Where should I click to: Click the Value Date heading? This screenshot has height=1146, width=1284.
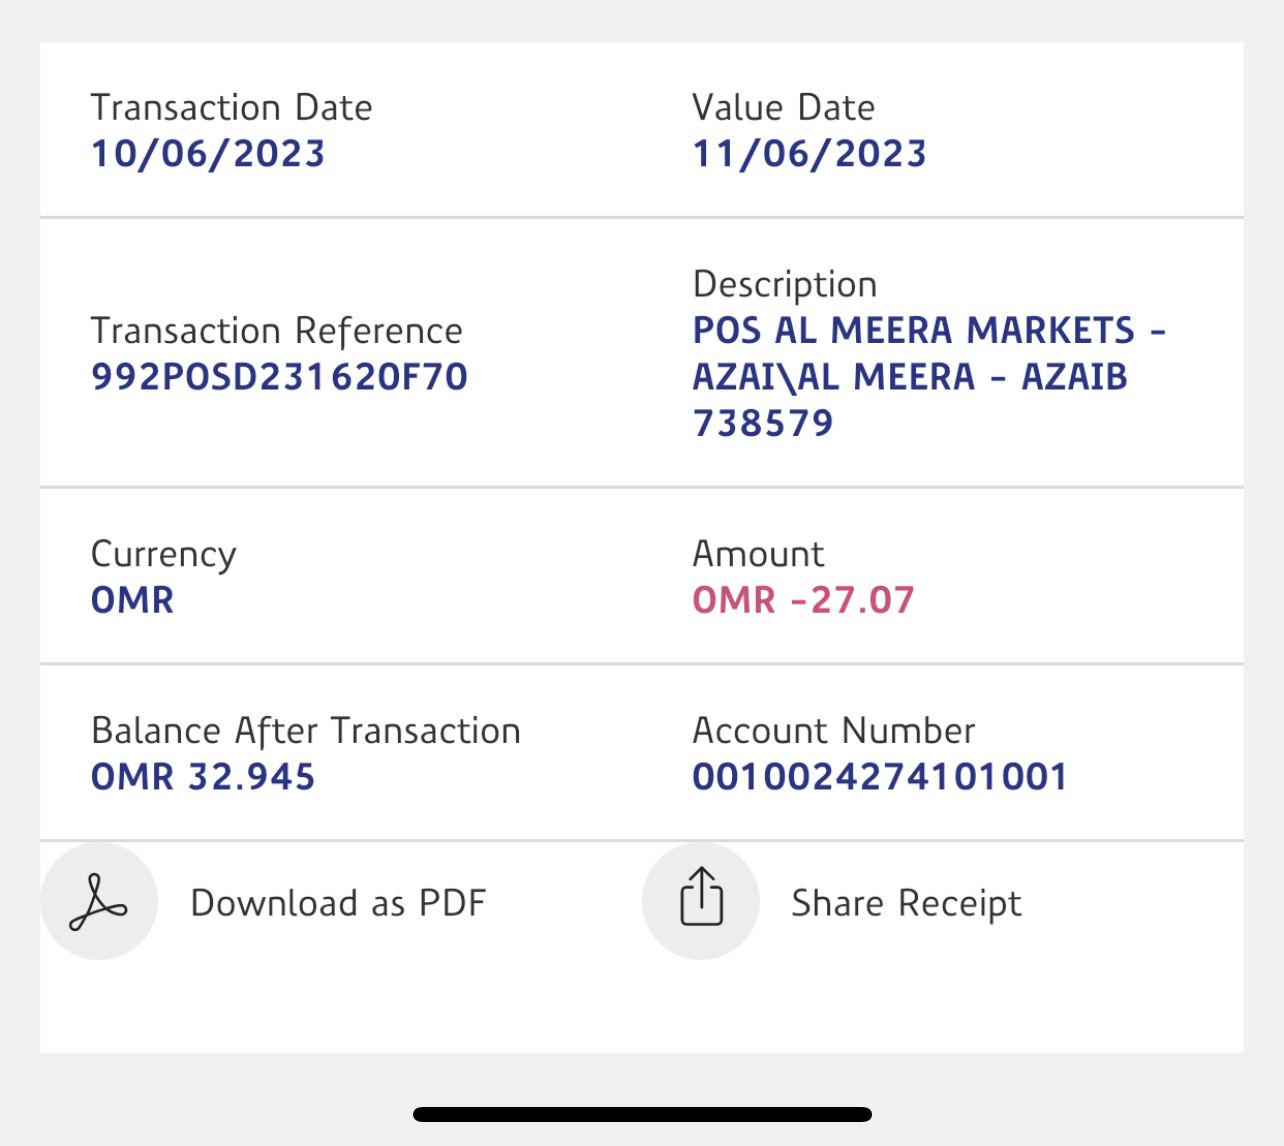coord(783,108)
